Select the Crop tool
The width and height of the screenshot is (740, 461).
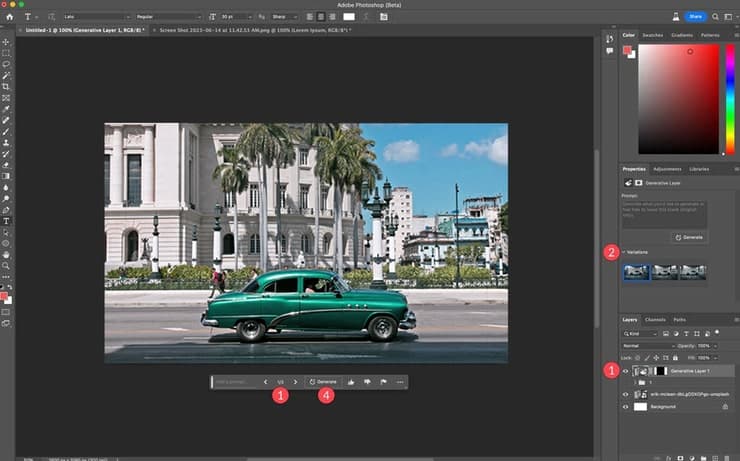click(x=7, y=86)
